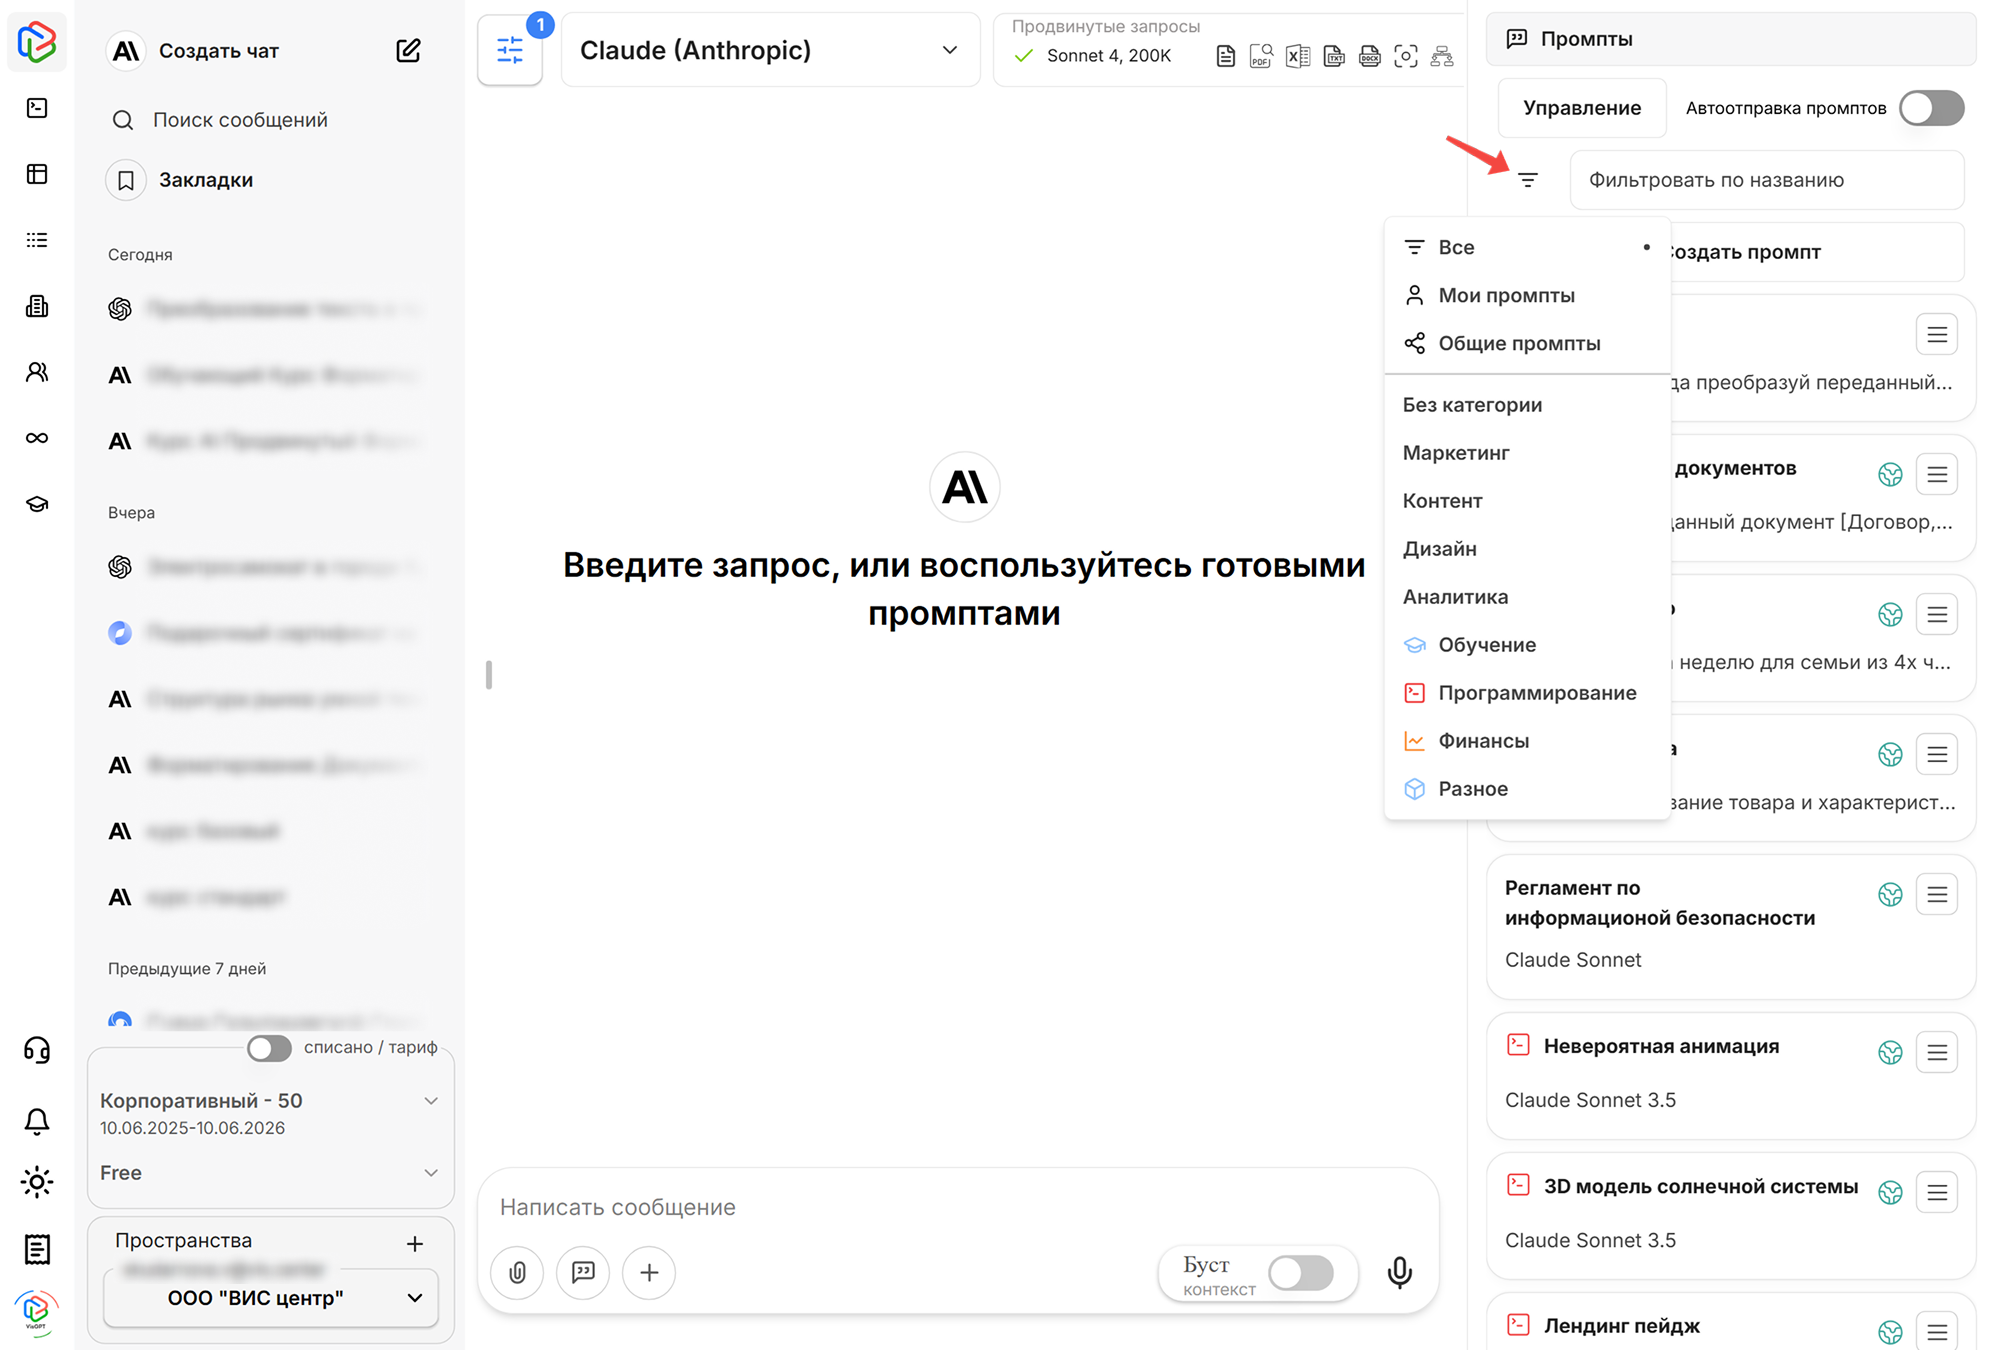Focus Фильтровать по названию field

1766,180
